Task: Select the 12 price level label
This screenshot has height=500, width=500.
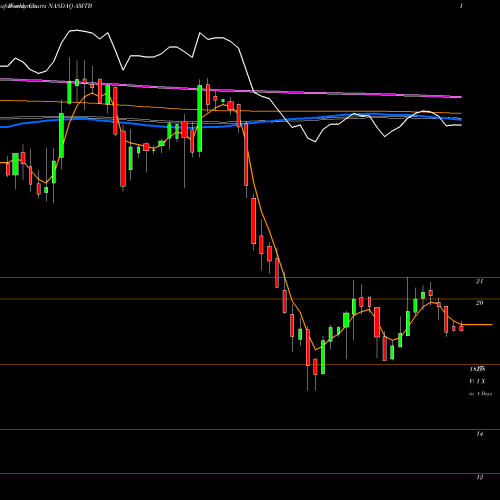Action: pyautogui.click(x=479, y=477)
